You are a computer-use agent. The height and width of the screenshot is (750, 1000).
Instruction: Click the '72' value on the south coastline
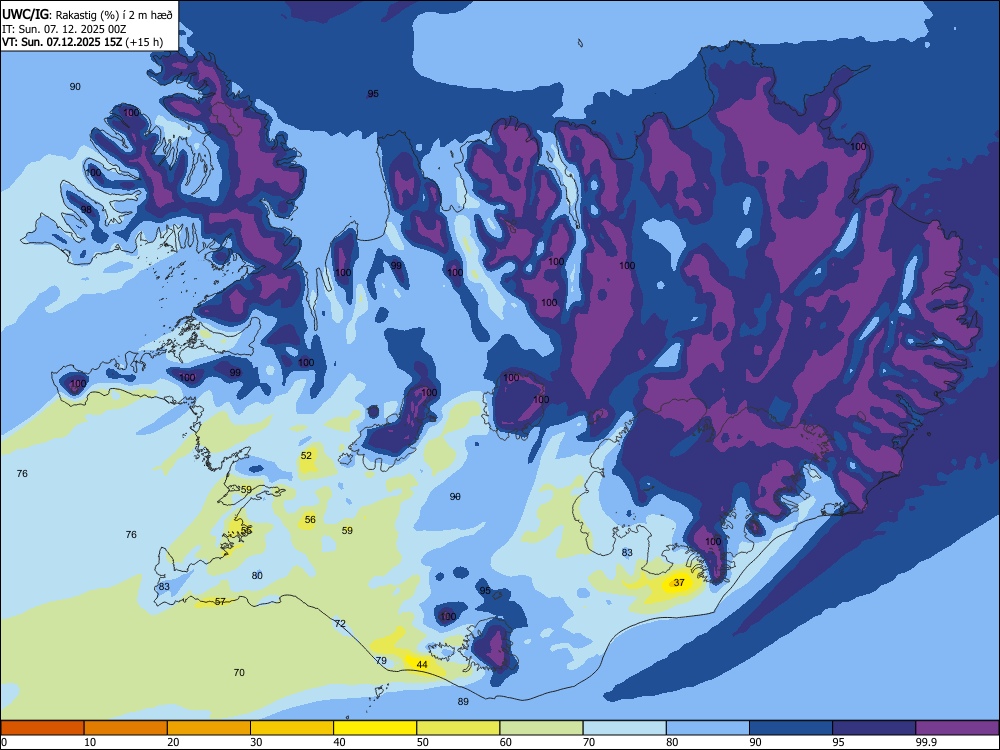340,623
